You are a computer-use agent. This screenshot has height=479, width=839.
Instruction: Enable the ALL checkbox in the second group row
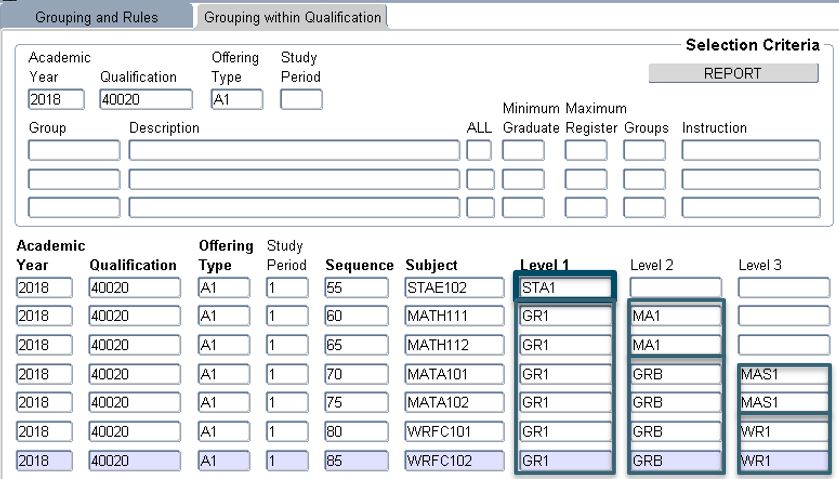click(479, 180)
